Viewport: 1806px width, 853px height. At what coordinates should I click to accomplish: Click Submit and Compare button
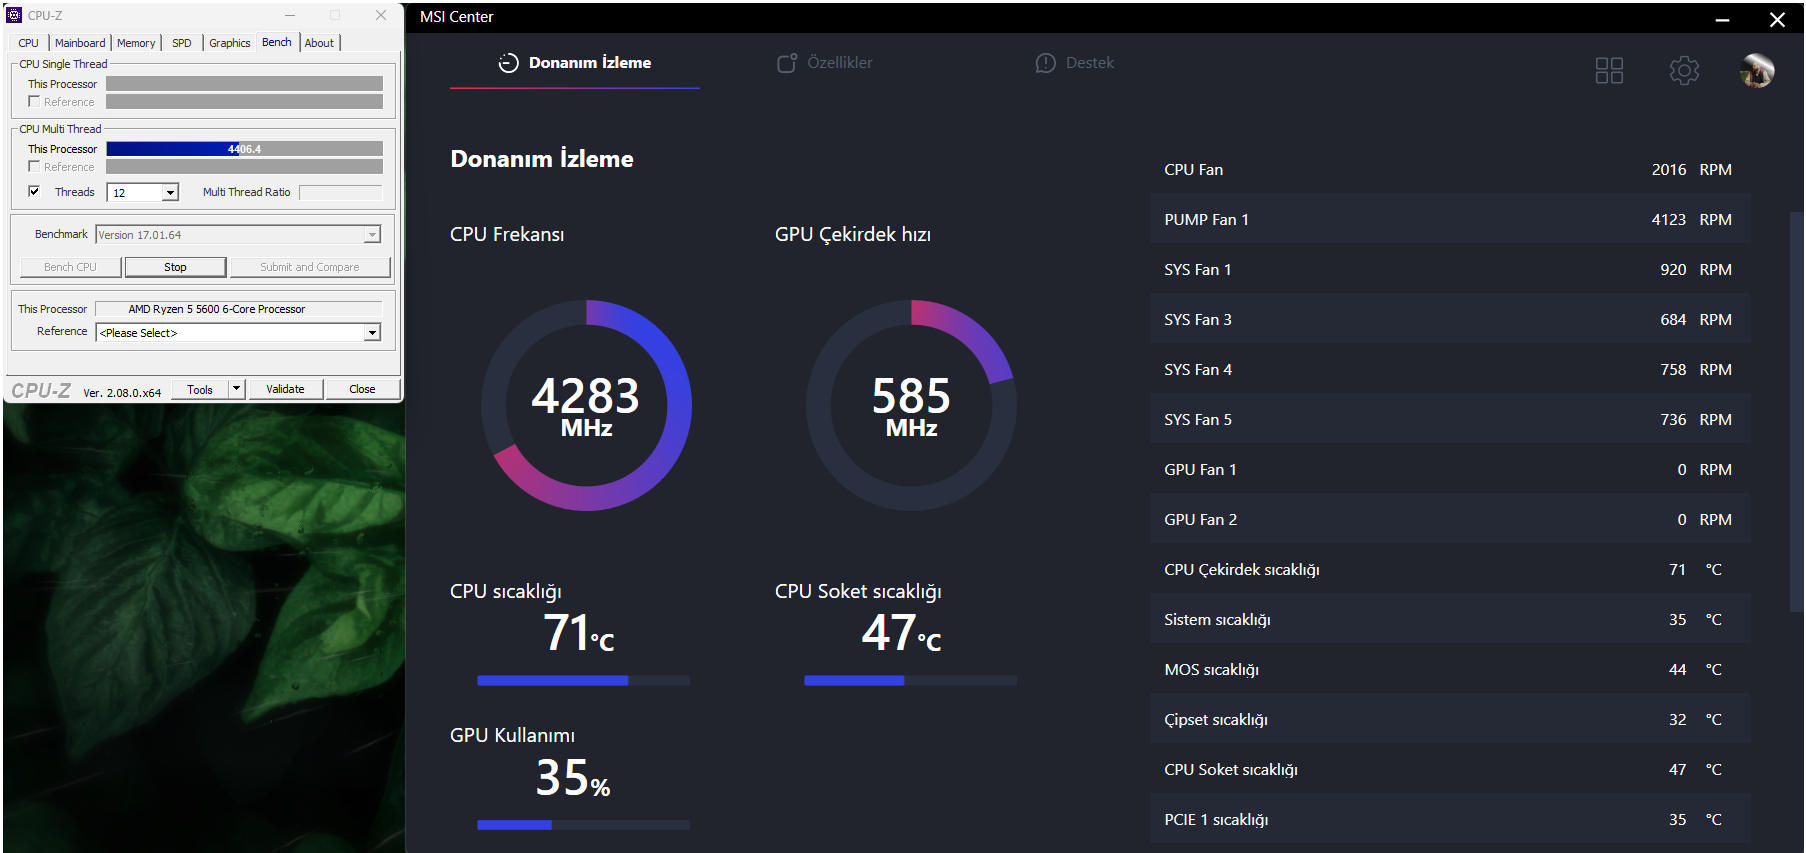(310, 267)
